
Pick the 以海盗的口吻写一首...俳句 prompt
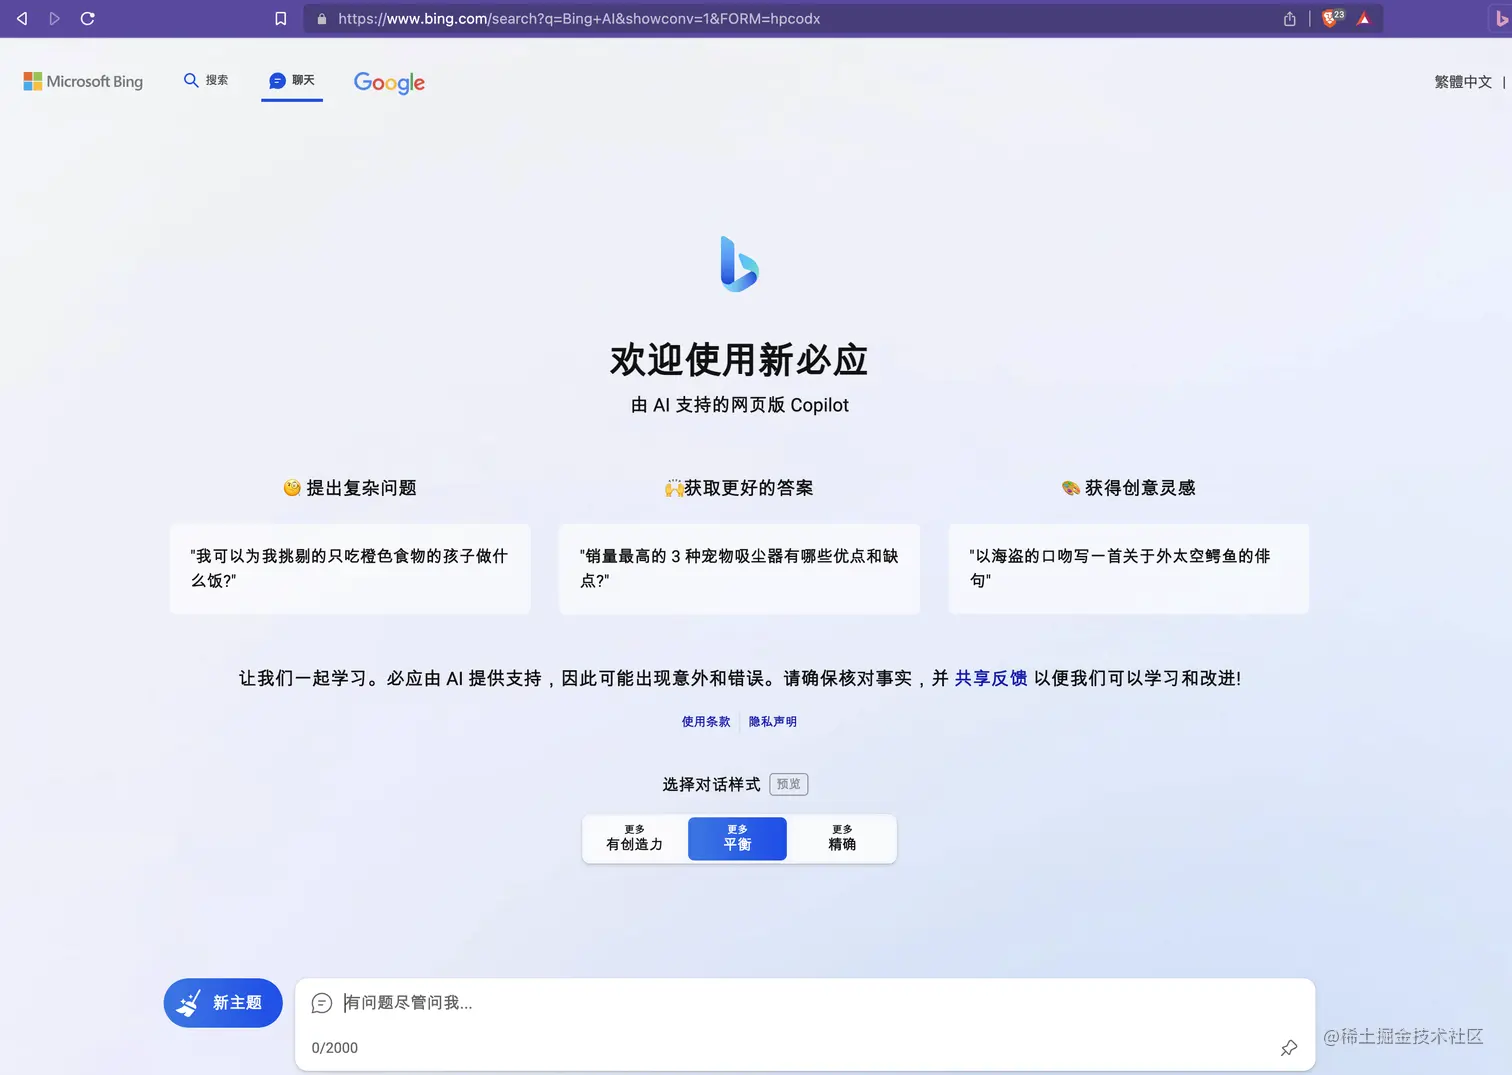pyautogui.click(x=1129, y=568)
